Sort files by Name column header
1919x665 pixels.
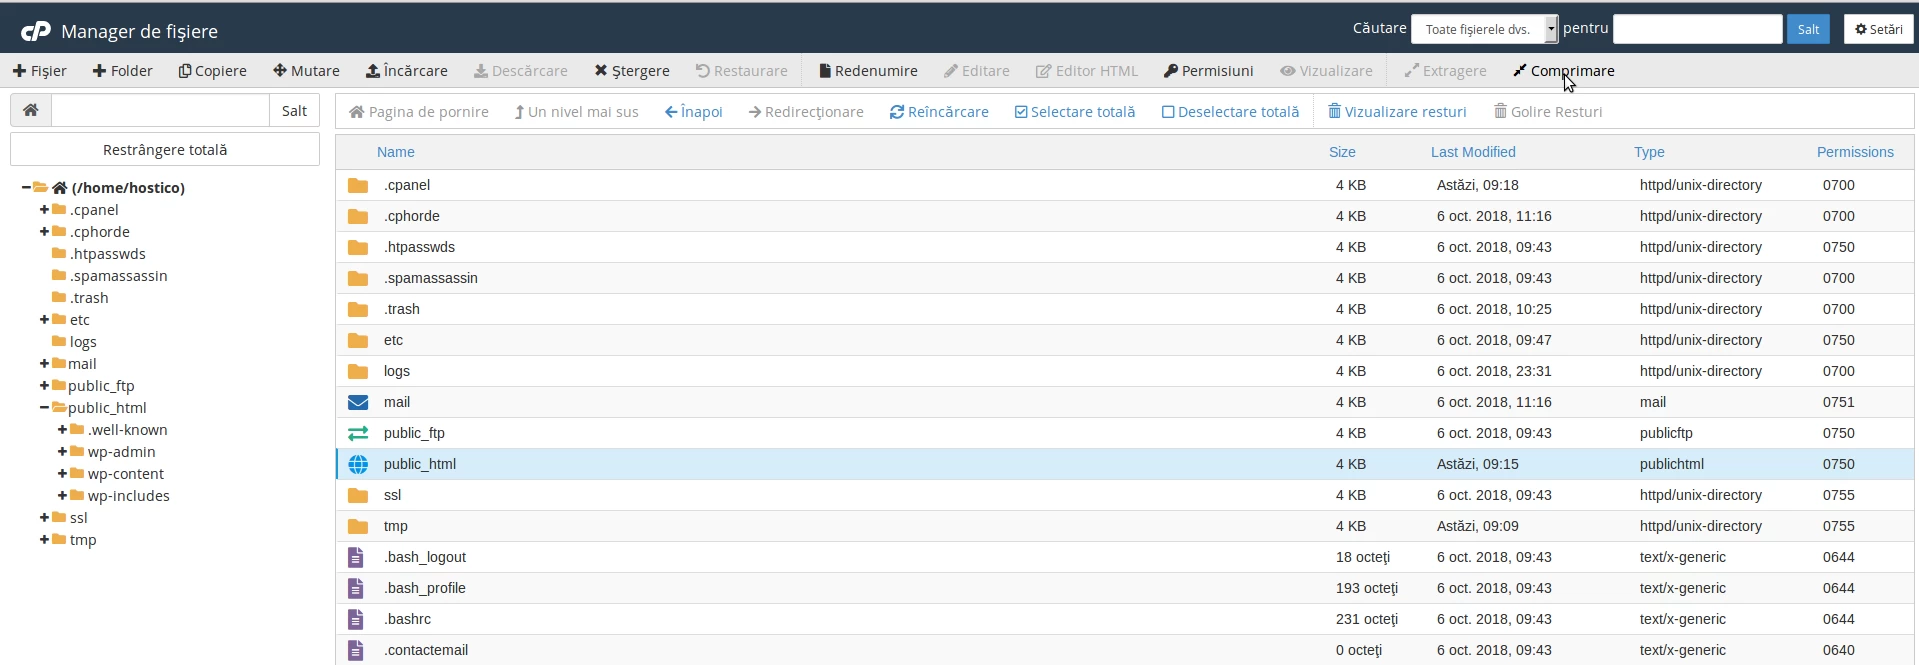(395, 152)
